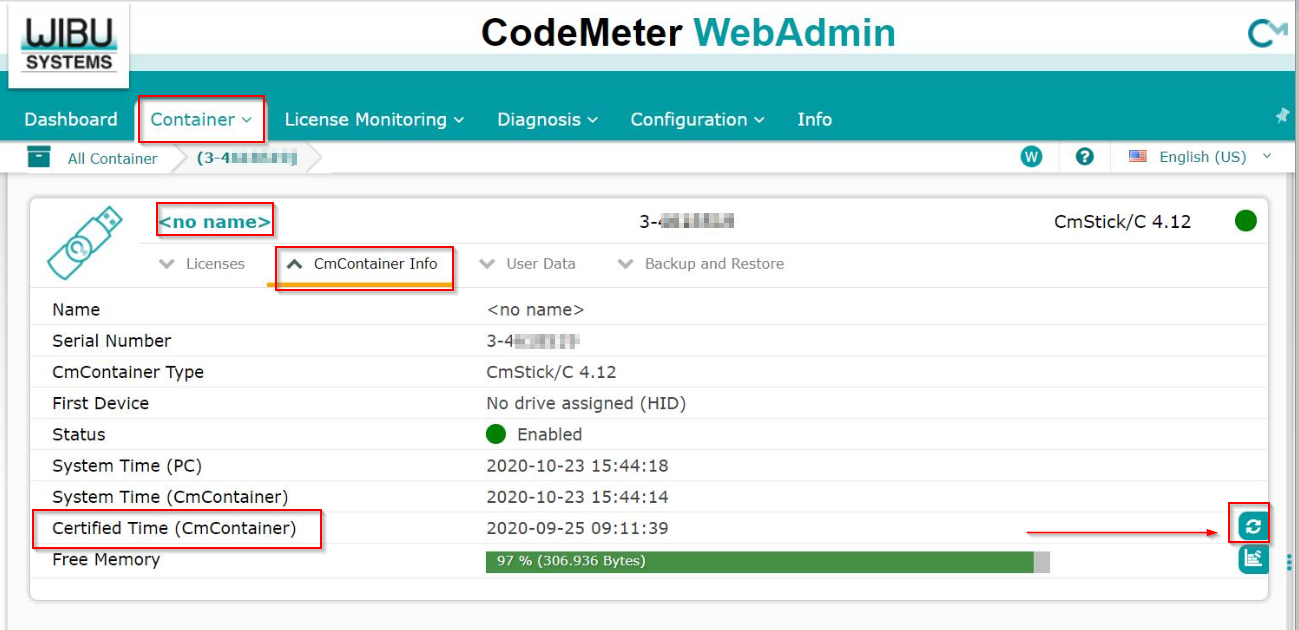Image resolution: width=1299 pixels, height=630 pixels.
Task: Click the WIBU Systems logo
Action: click(x=69, y=47)
